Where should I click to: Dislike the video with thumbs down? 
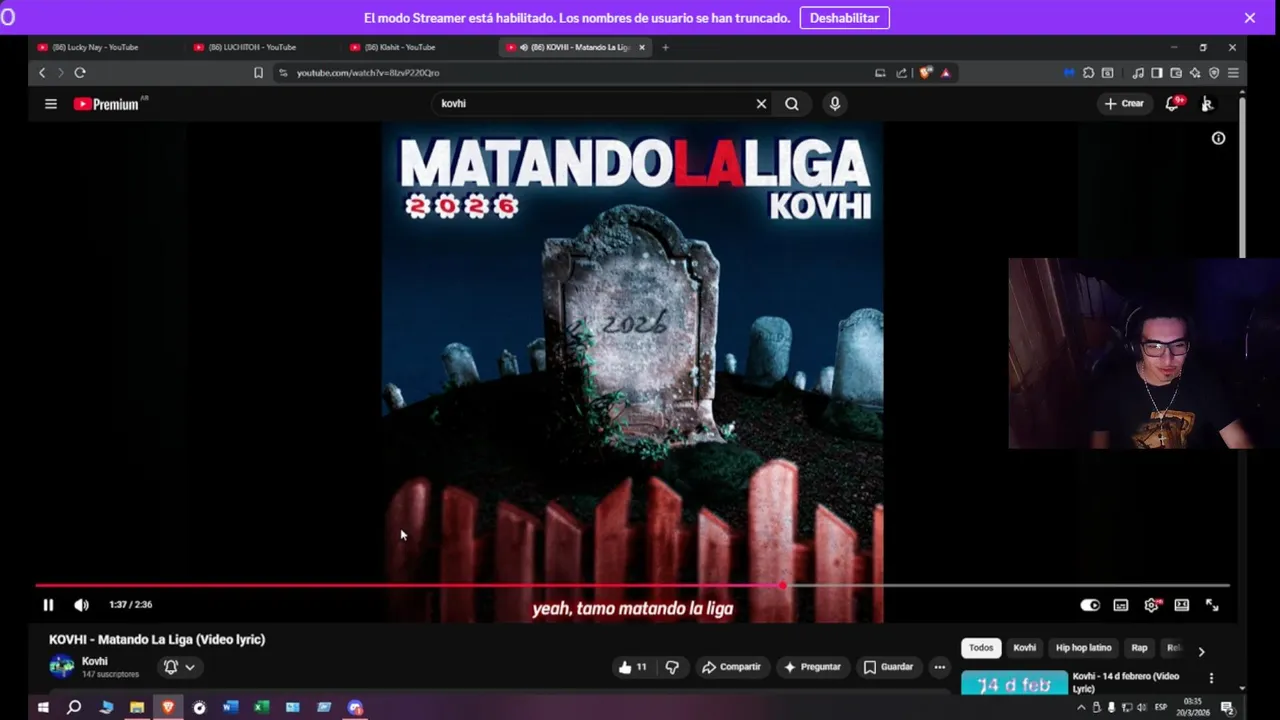[x=672, y=667]
